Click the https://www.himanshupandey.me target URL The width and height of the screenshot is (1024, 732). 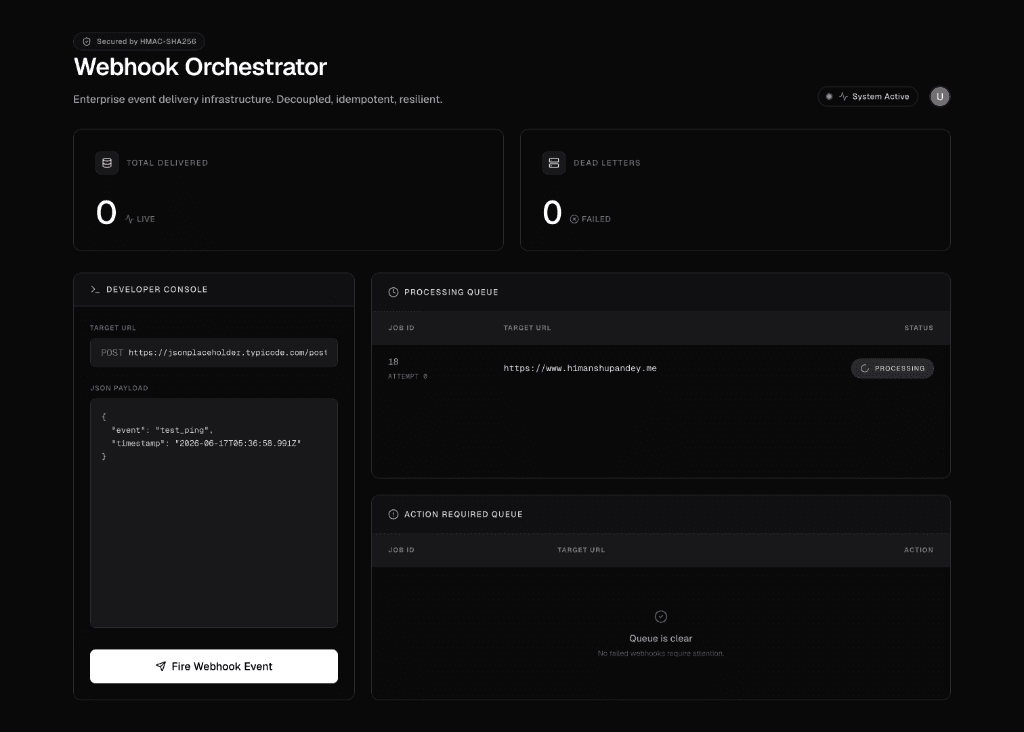click(580, 368)
